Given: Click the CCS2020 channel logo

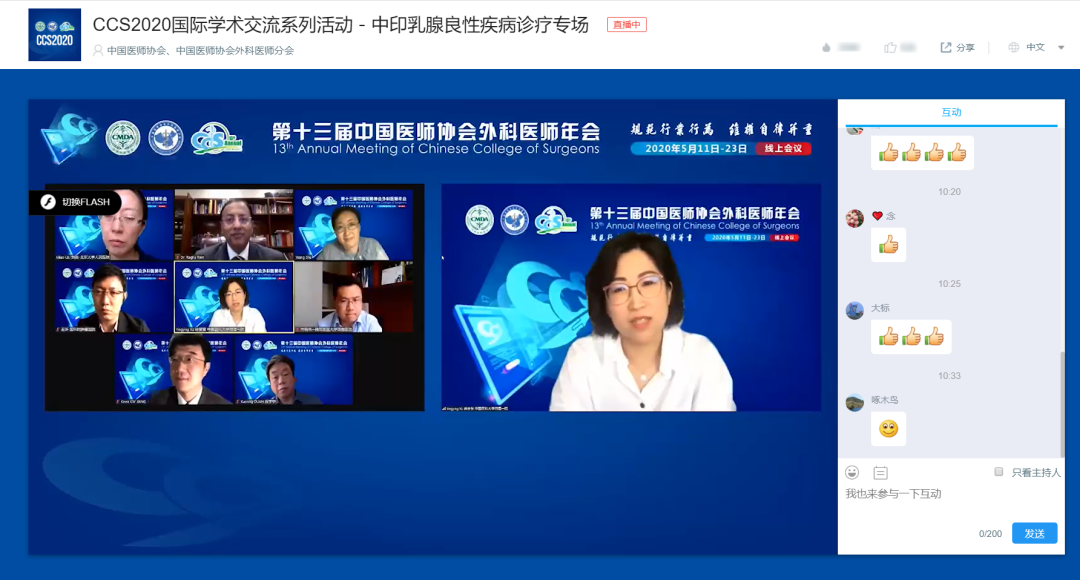Looking at the screenshot, I should (x=54, y=35).
